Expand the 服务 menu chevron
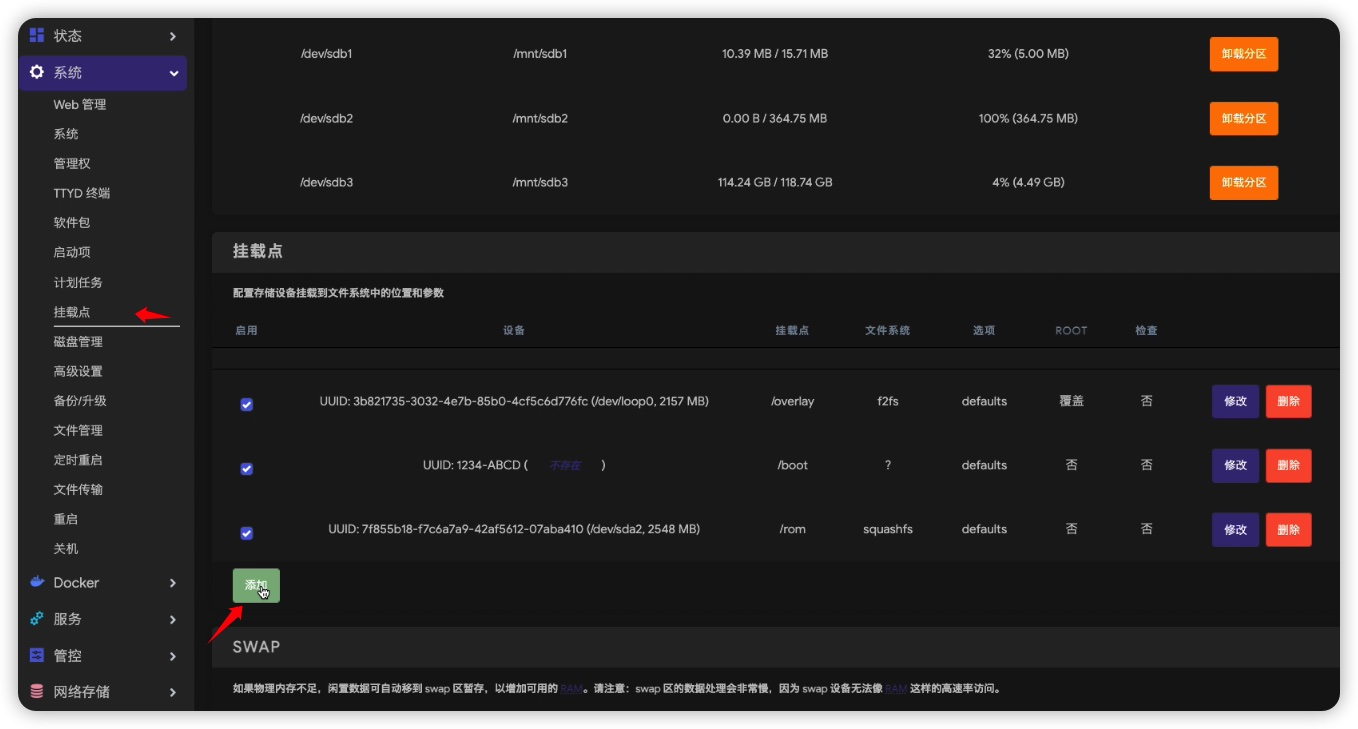 (172, 620)
